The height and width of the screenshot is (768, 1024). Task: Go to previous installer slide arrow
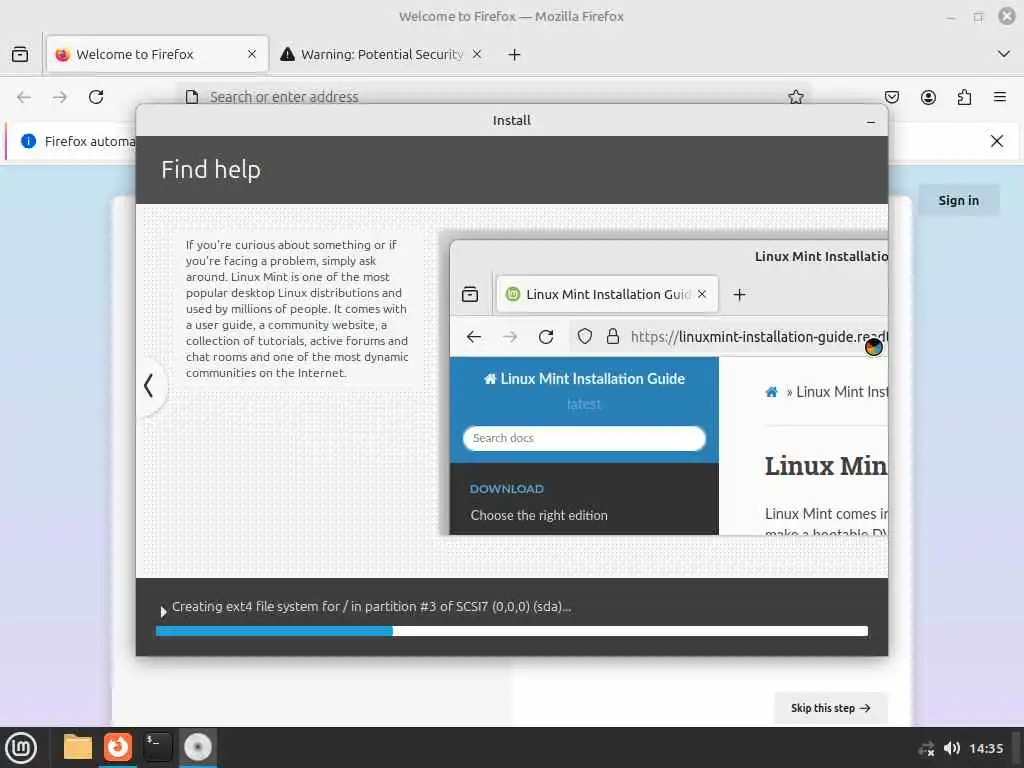(150, 386)
